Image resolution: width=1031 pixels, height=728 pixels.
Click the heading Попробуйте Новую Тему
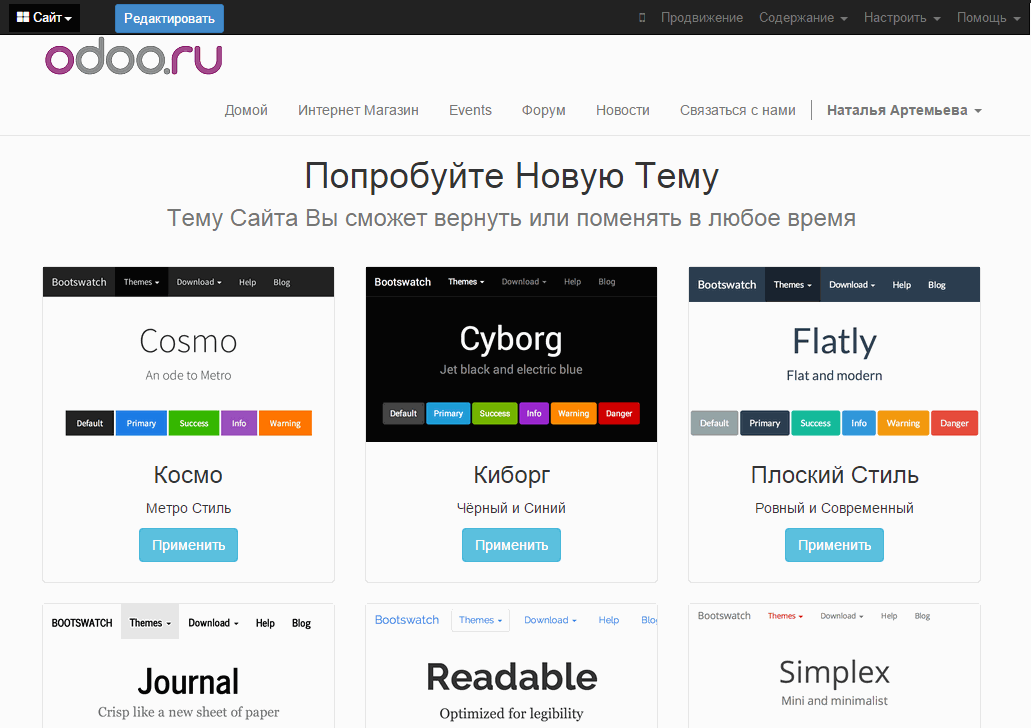pos(512,176)
